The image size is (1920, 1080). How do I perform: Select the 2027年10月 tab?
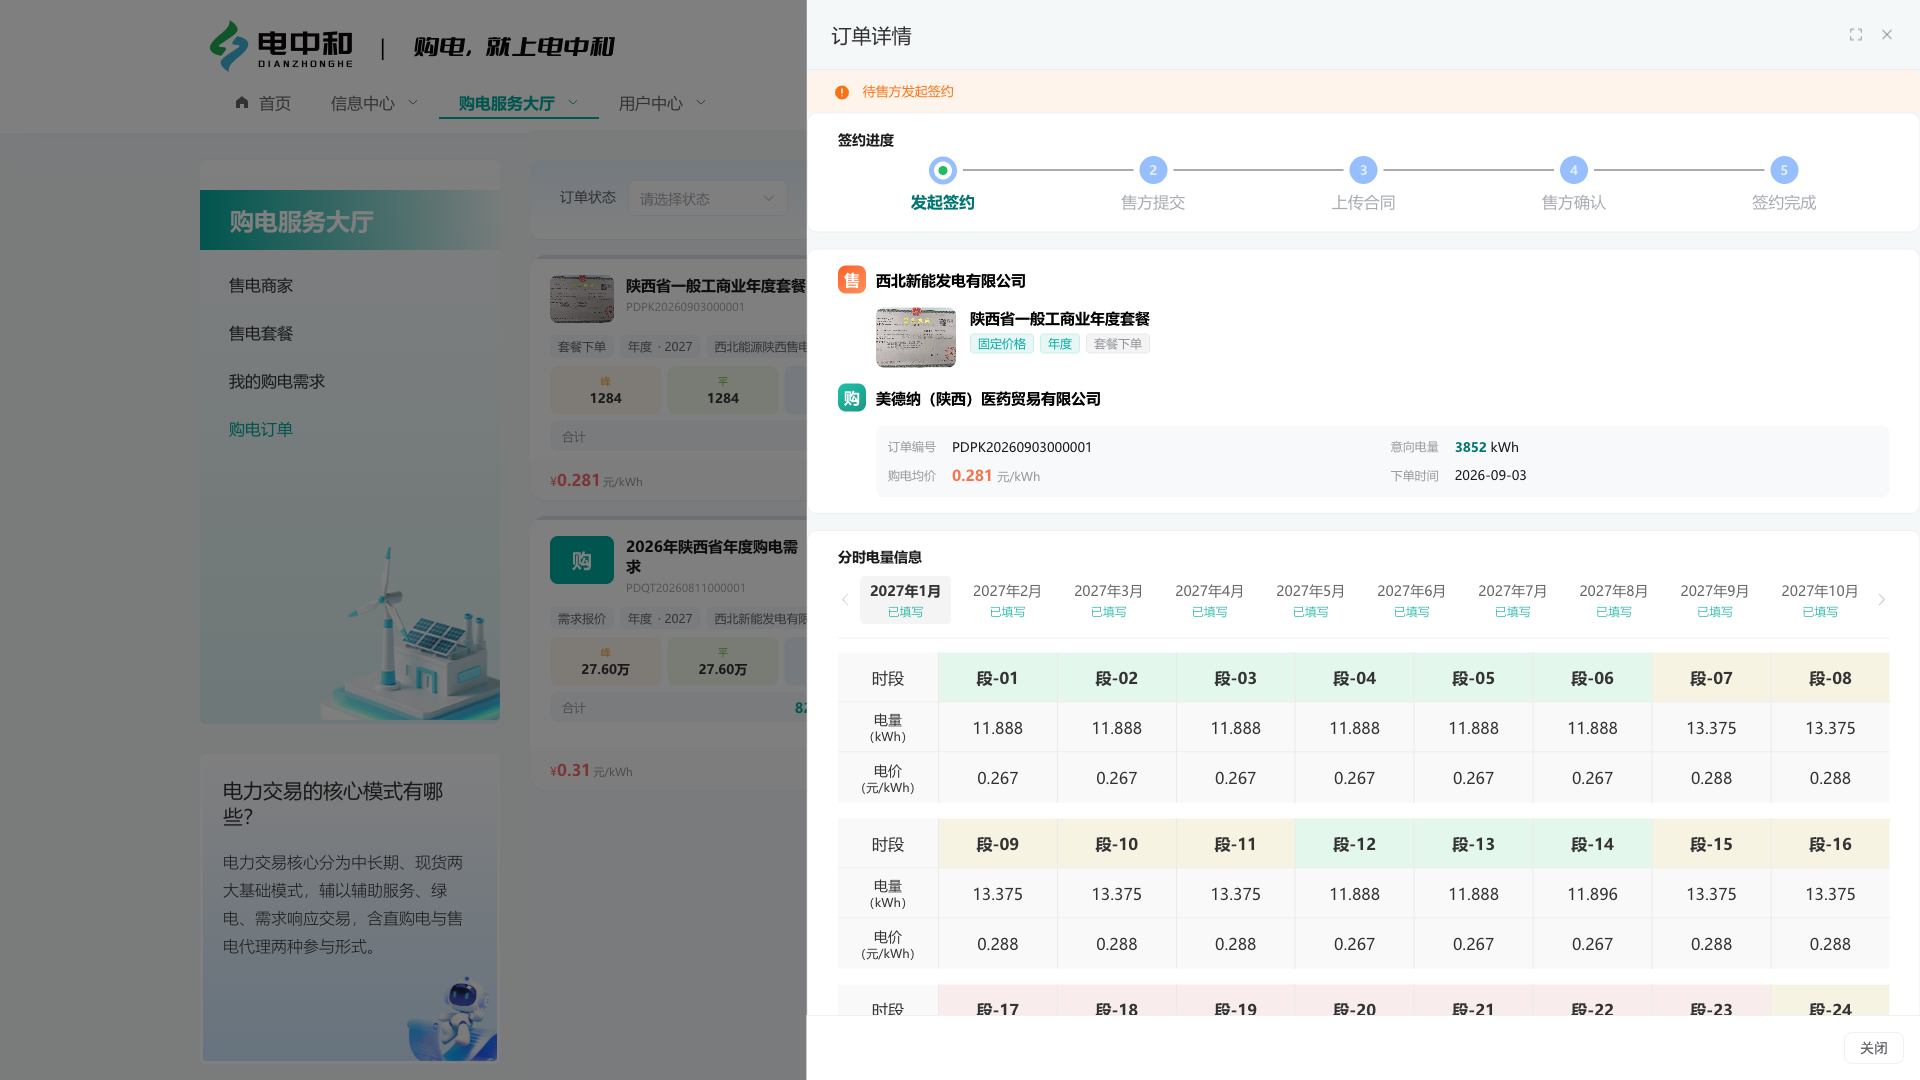(1819, 600)
